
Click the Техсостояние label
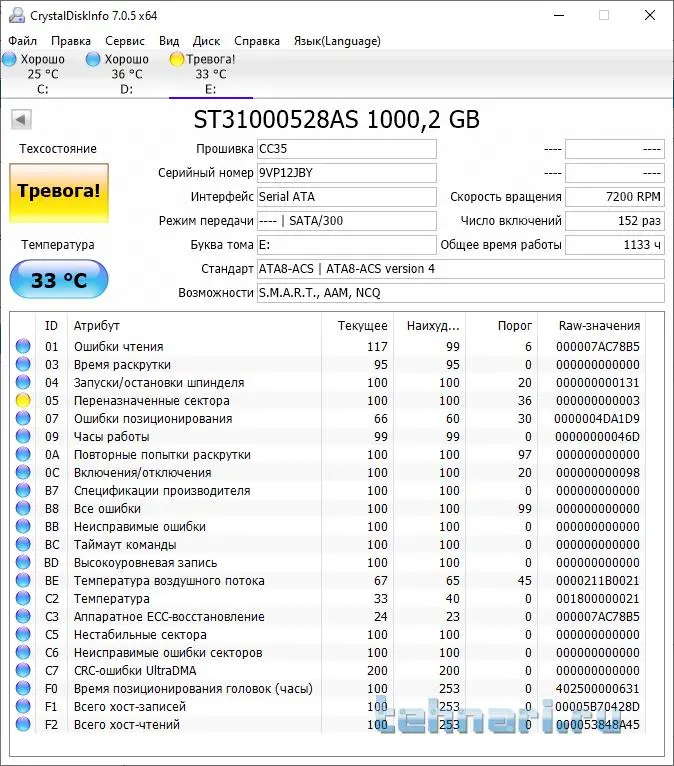(58, 149)
